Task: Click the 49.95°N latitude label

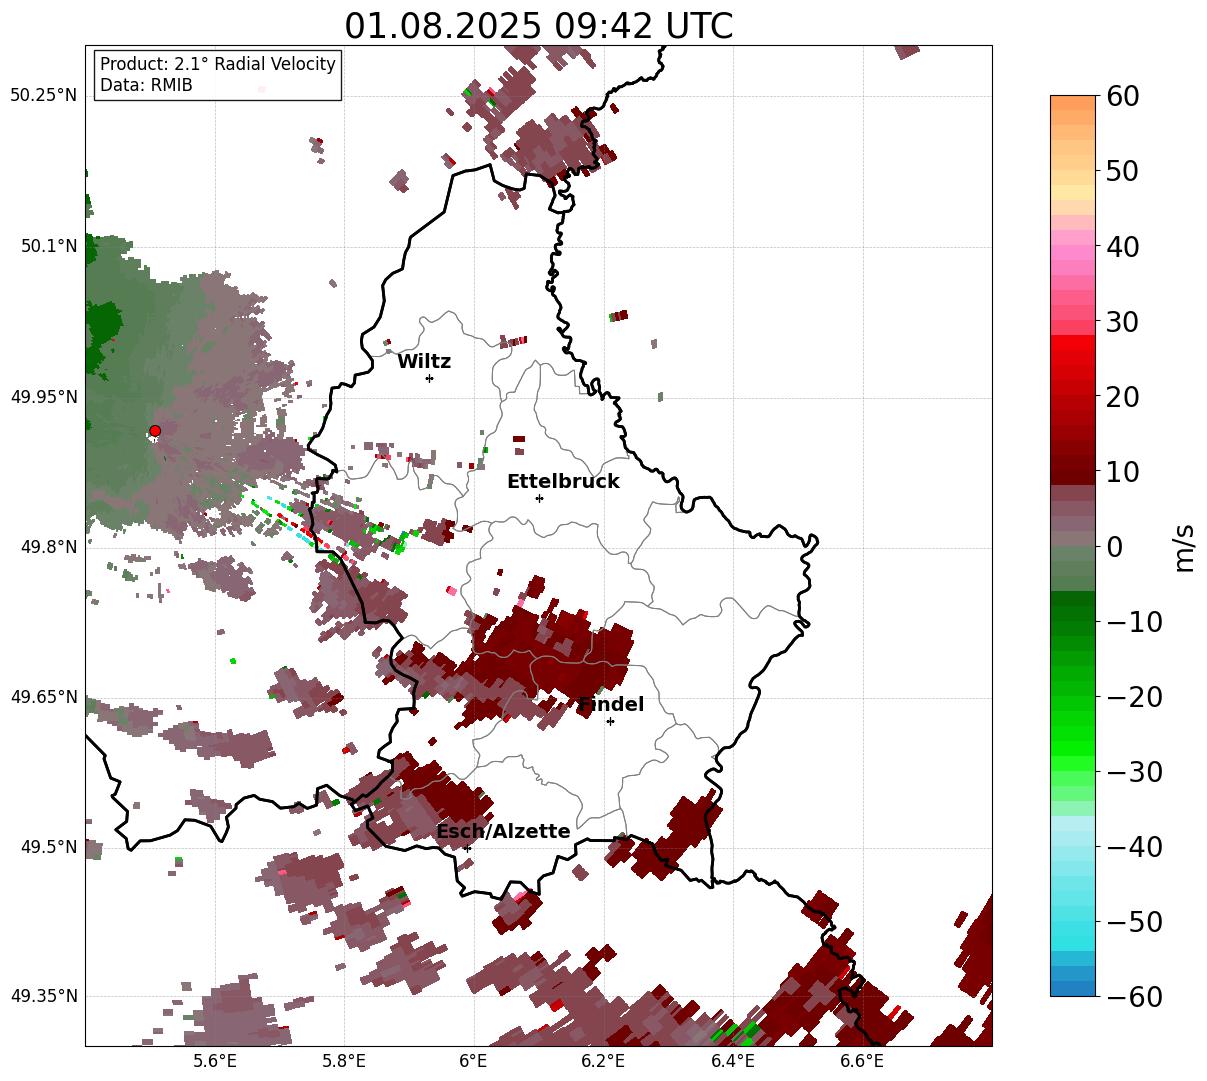Action: coord(43,397)
